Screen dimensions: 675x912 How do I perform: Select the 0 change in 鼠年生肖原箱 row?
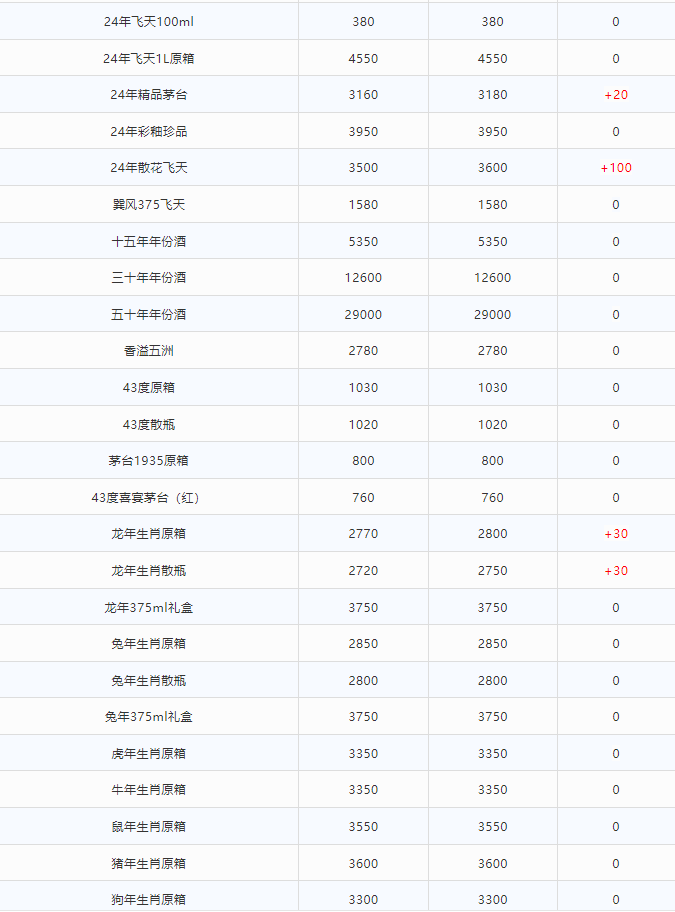click(616, 826)
